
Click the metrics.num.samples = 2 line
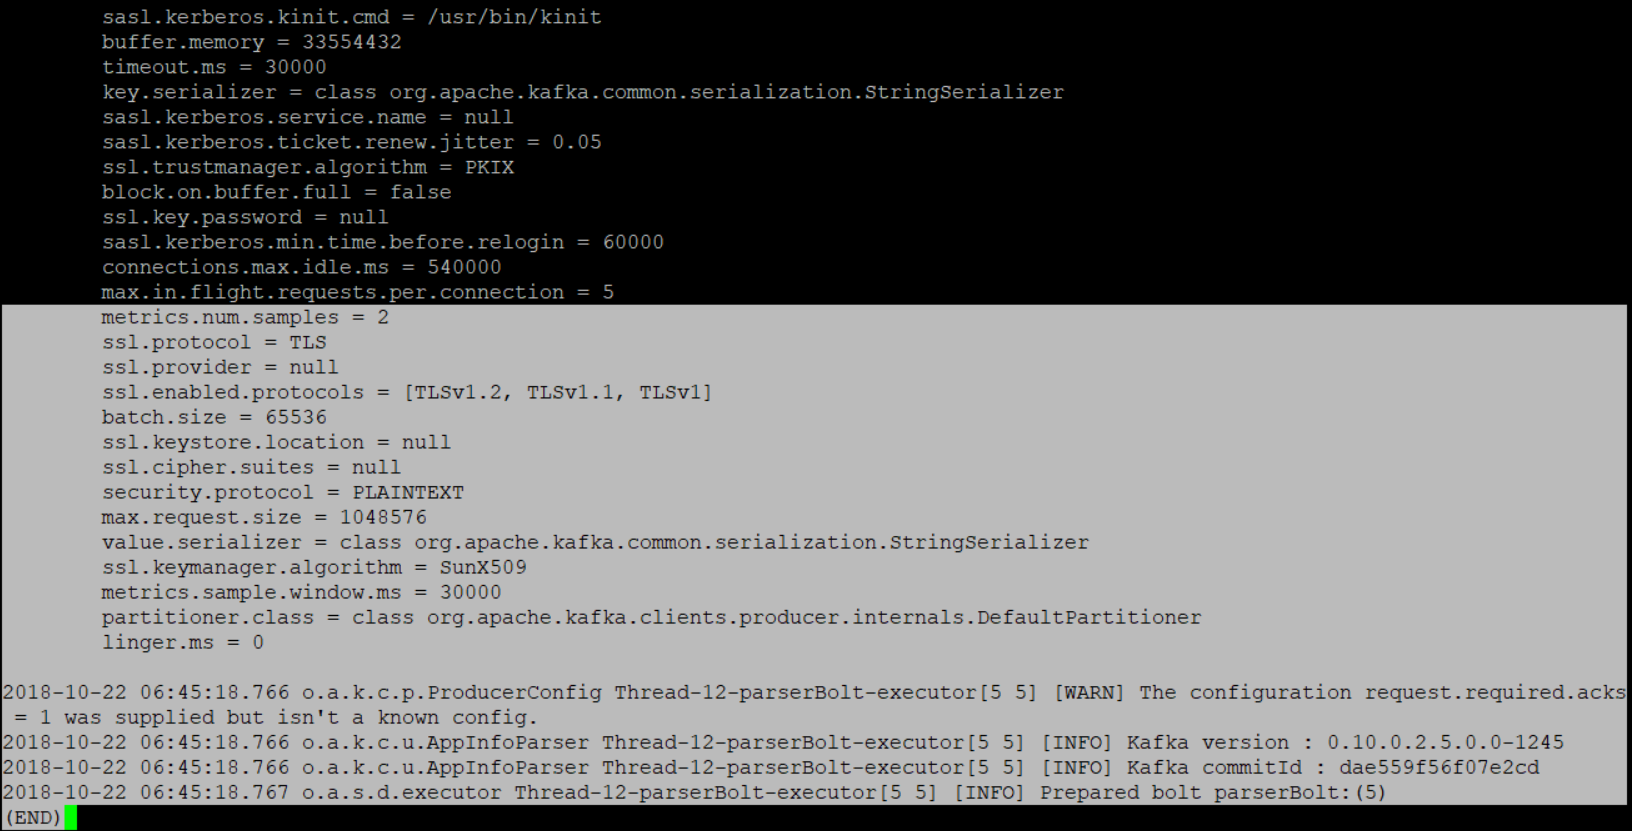[x=245, y=317]
